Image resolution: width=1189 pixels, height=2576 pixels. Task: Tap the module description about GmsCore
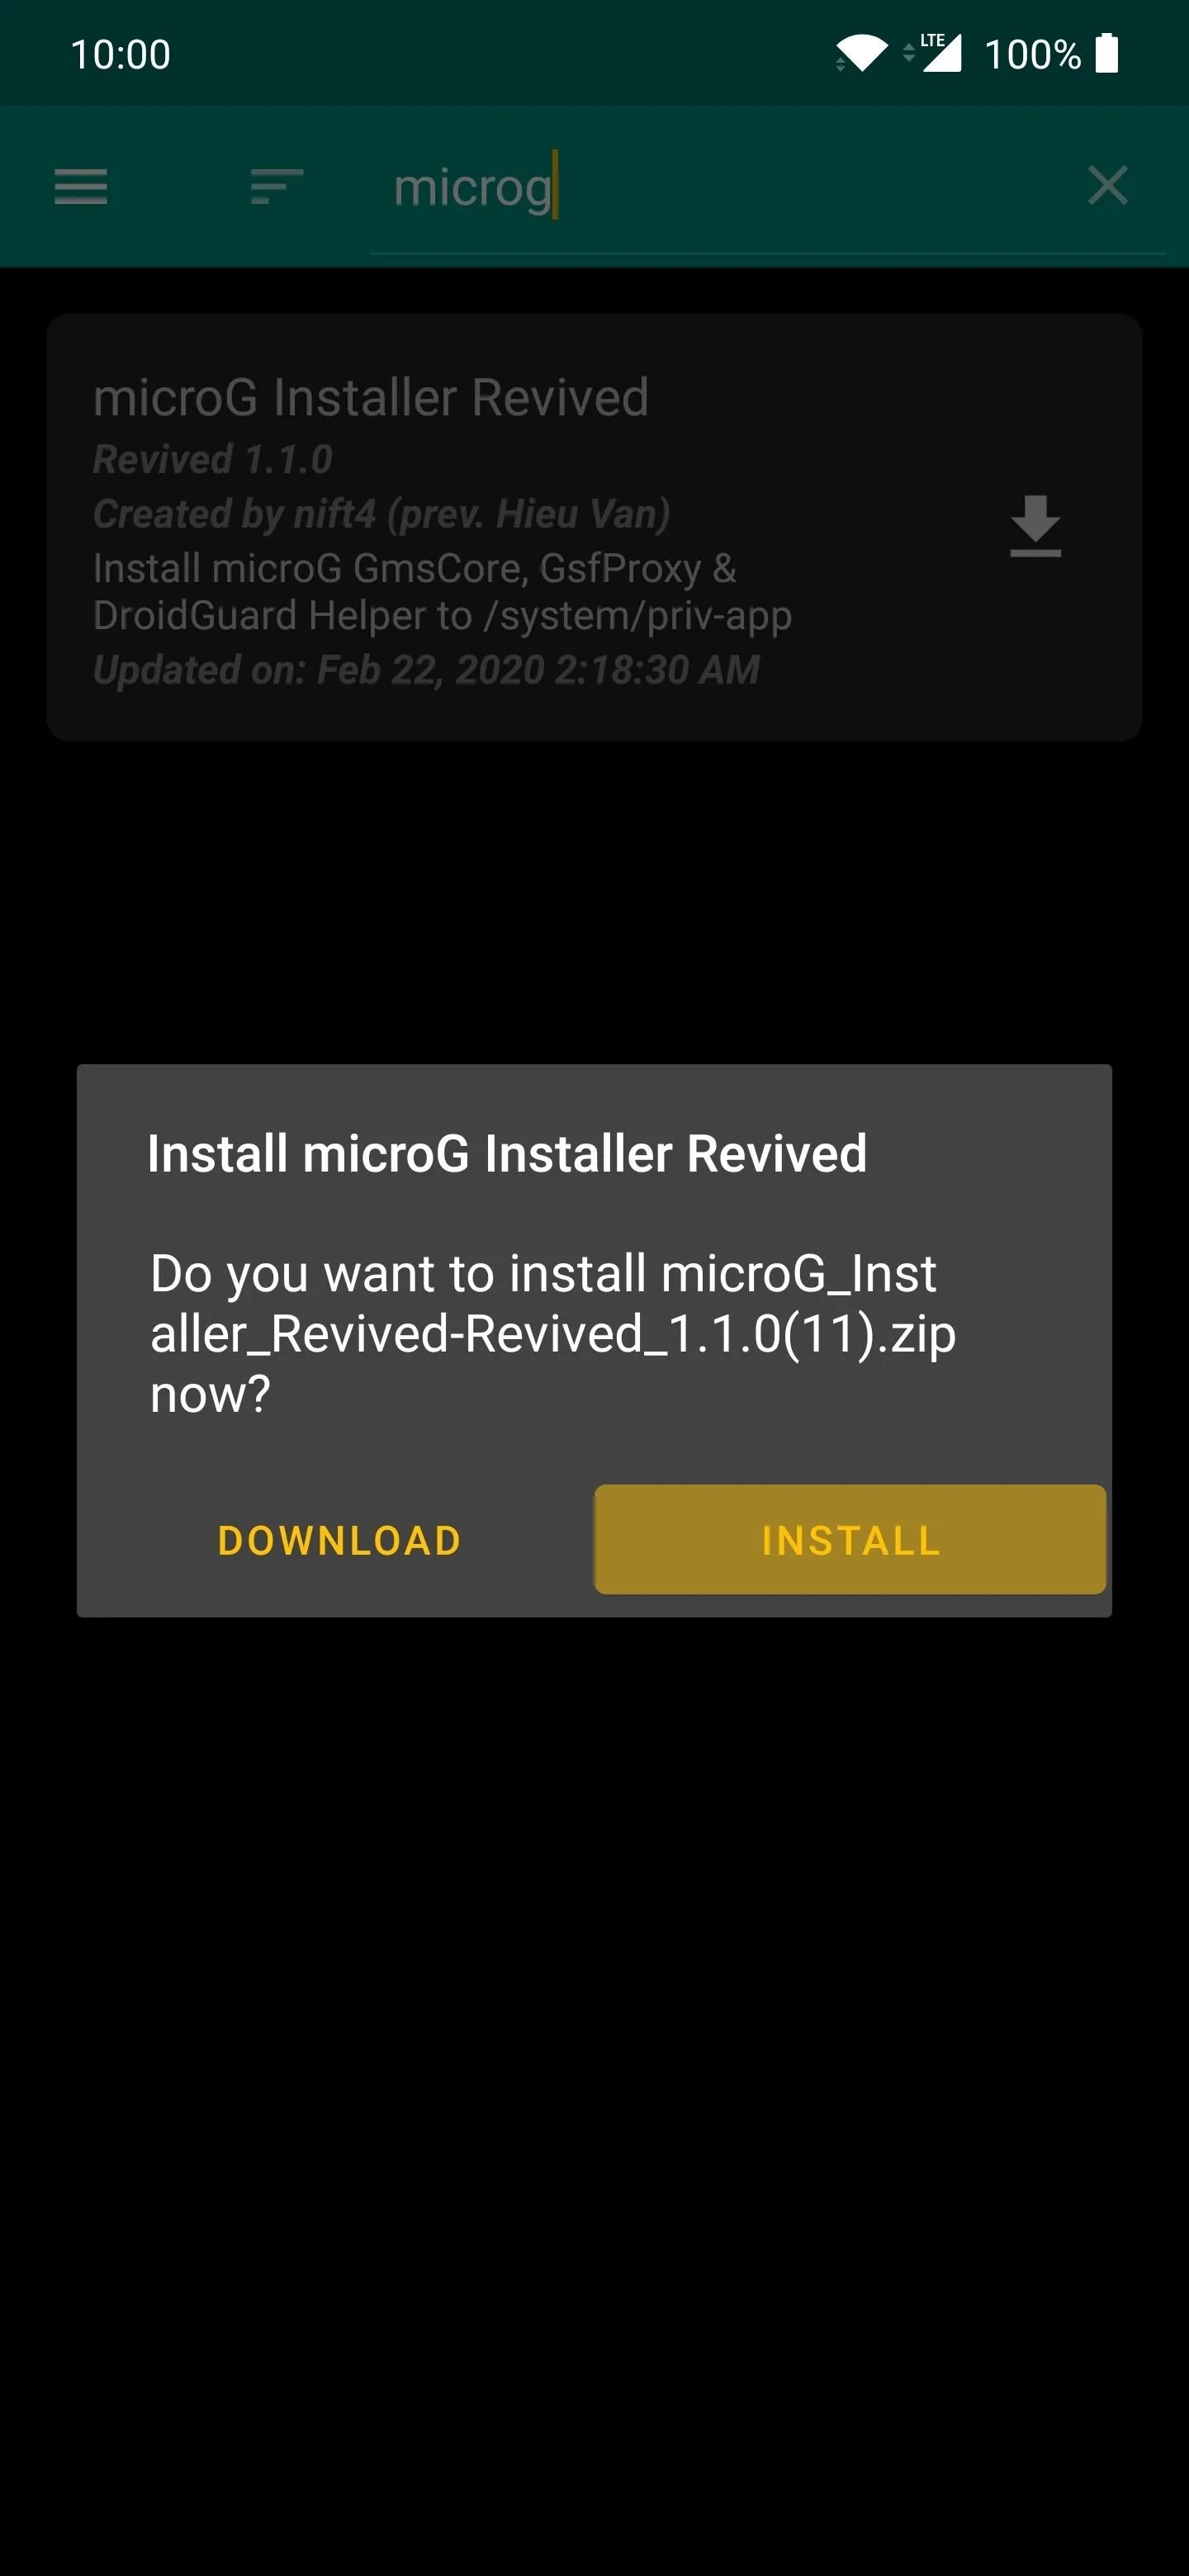[x=442, y=592]
